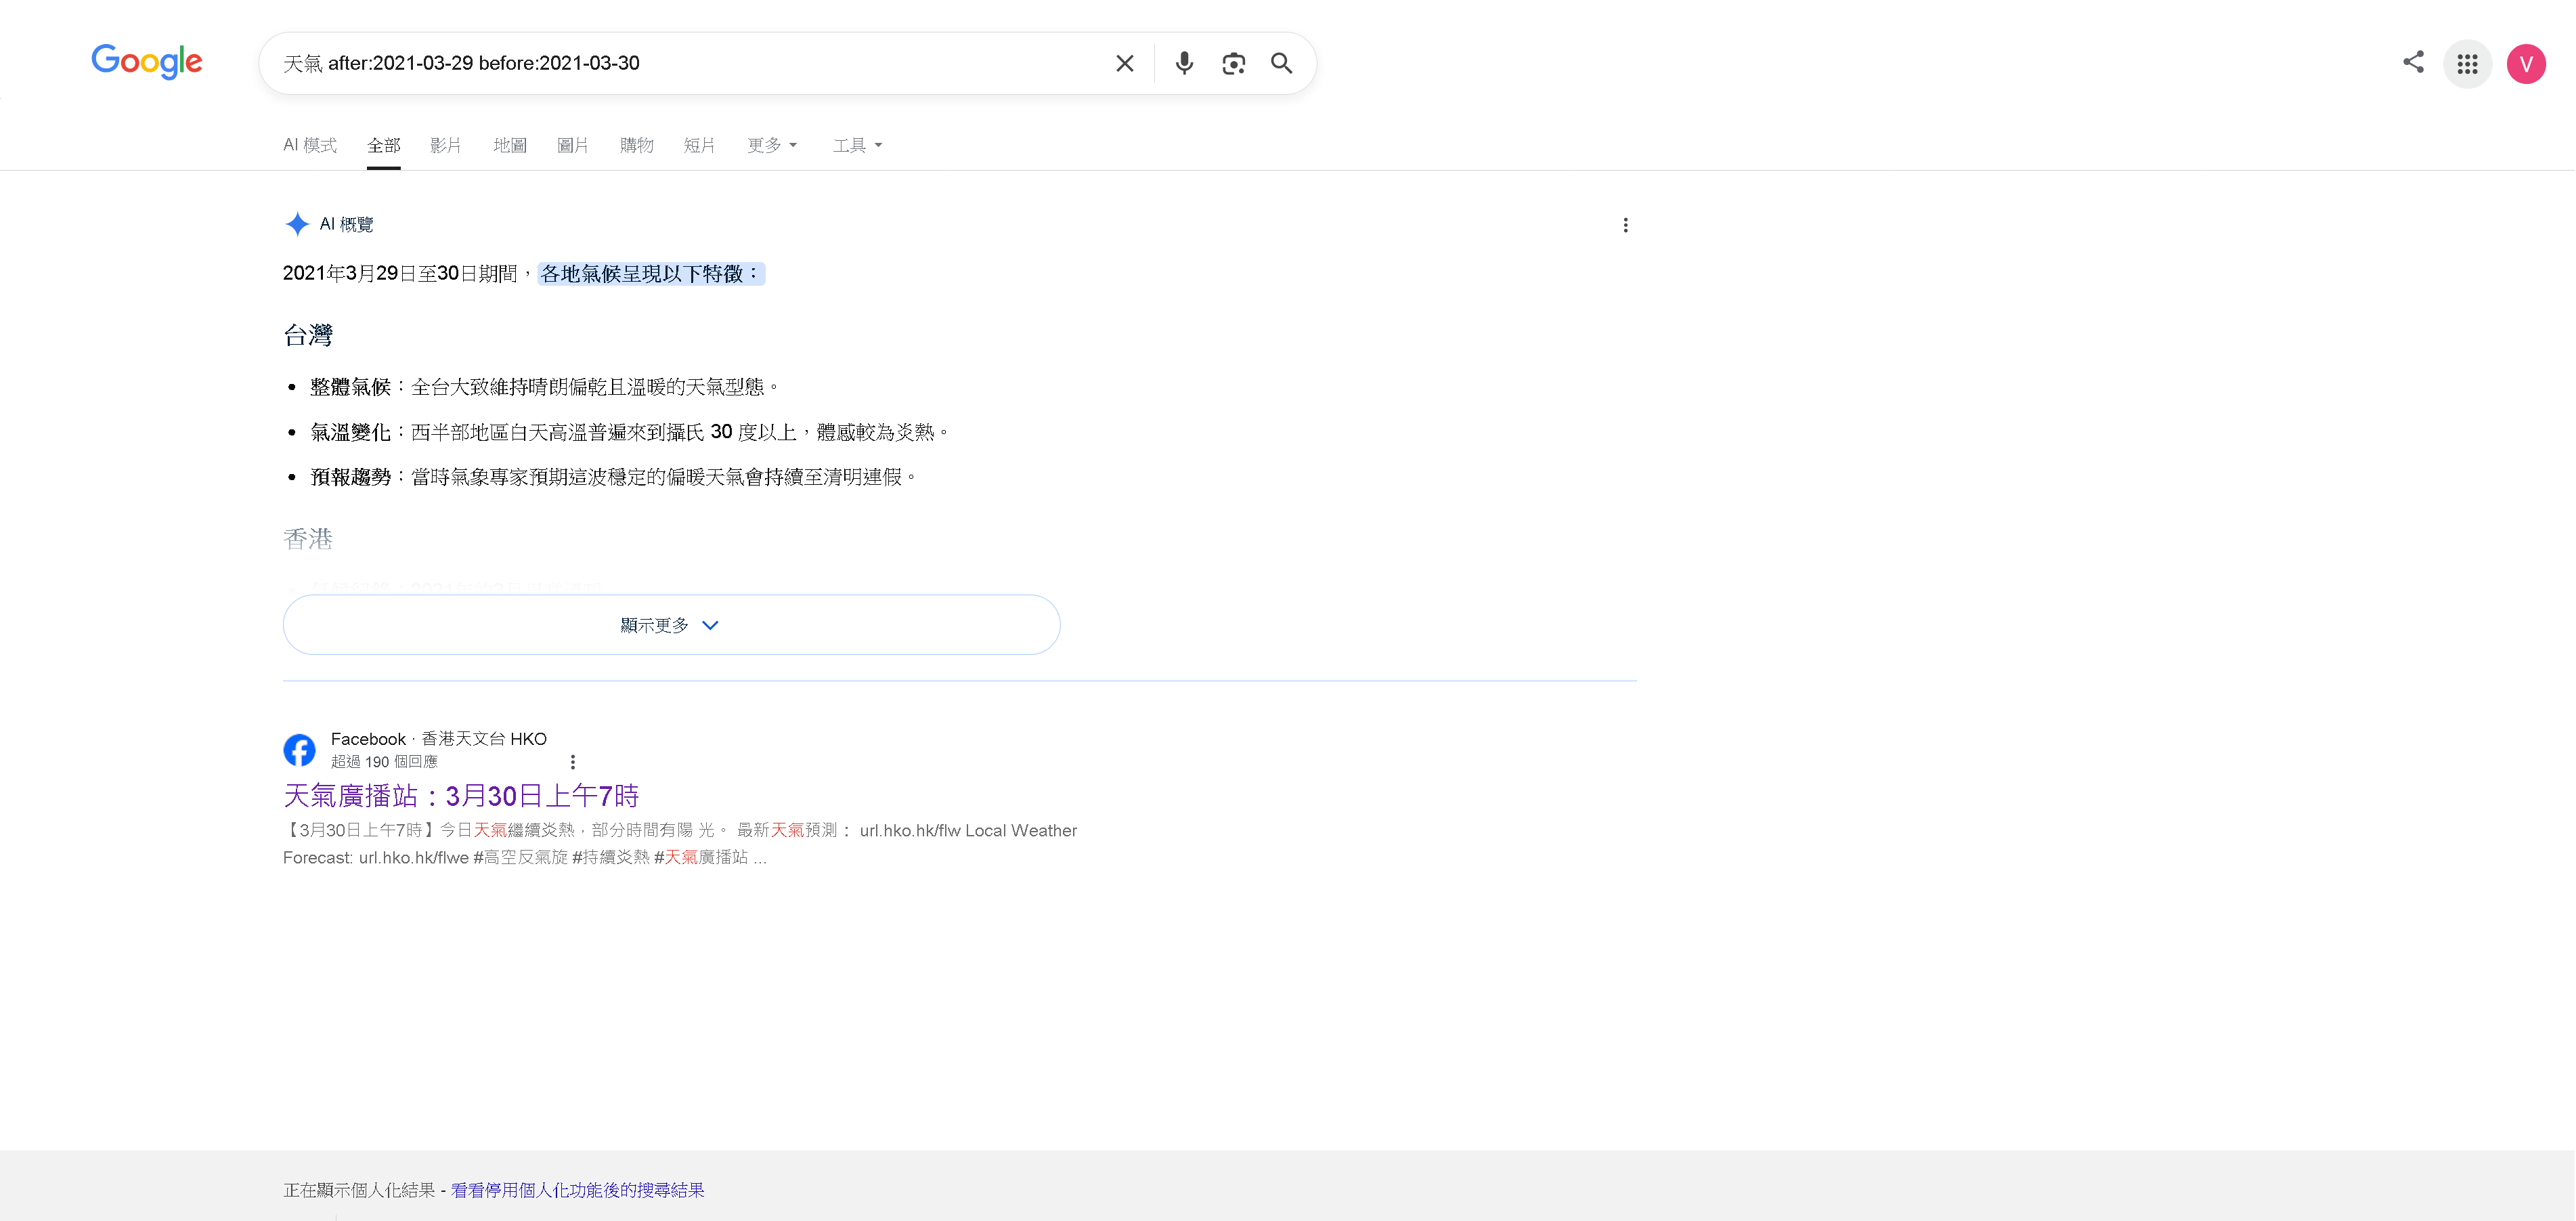Expand the 更多 dropdown

[772, 145]
